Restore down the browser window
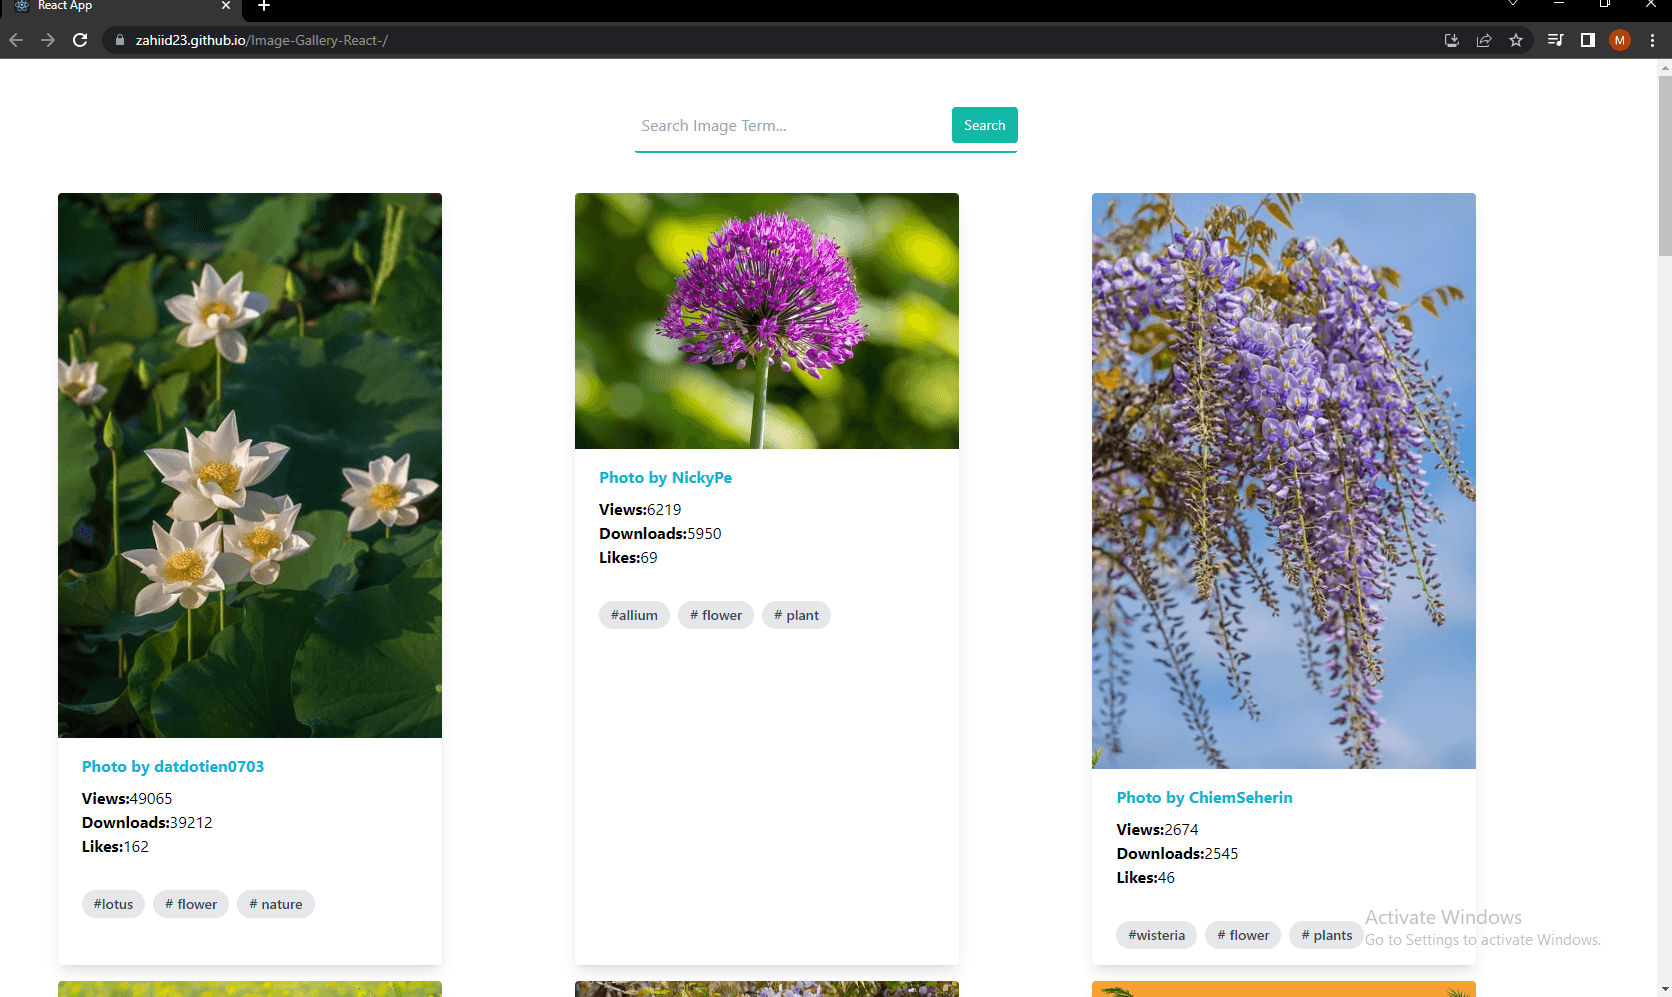This screenshot has width=1672, height=997. tap(1605, 4)
